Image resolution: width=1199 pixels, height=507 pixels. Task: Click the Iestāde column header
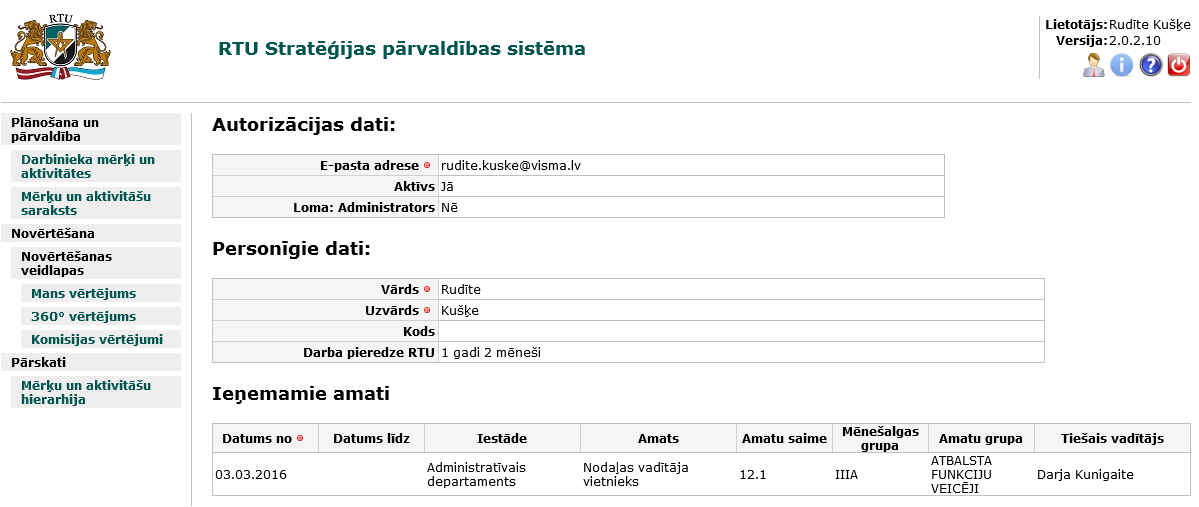tap(502, 438)
